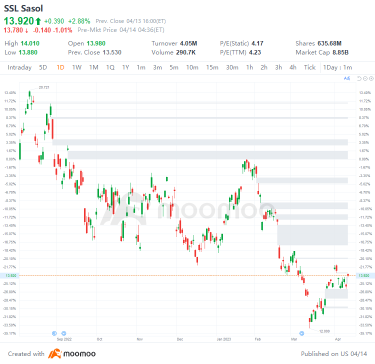This screenshot has height=364, width=375.
Task: Select the Tick chart tab
Action: 309,68
